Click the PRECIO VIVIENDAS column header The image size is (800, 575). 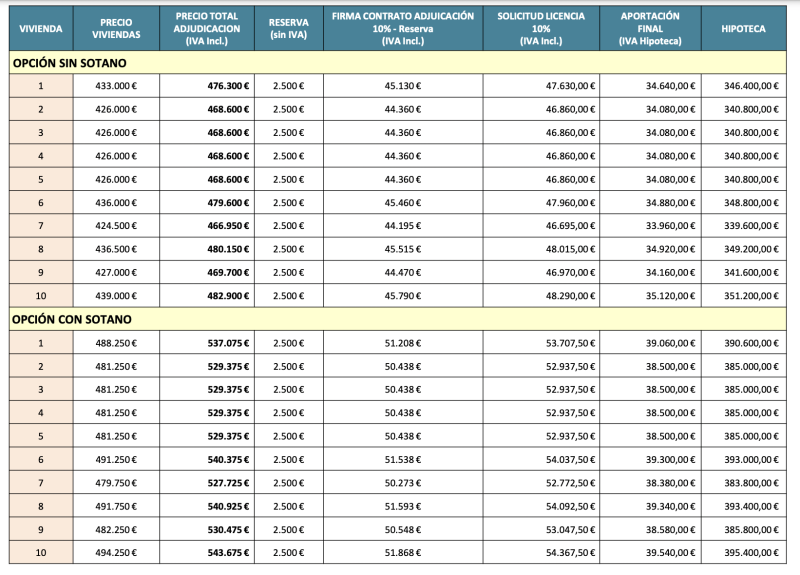point(116,29)
